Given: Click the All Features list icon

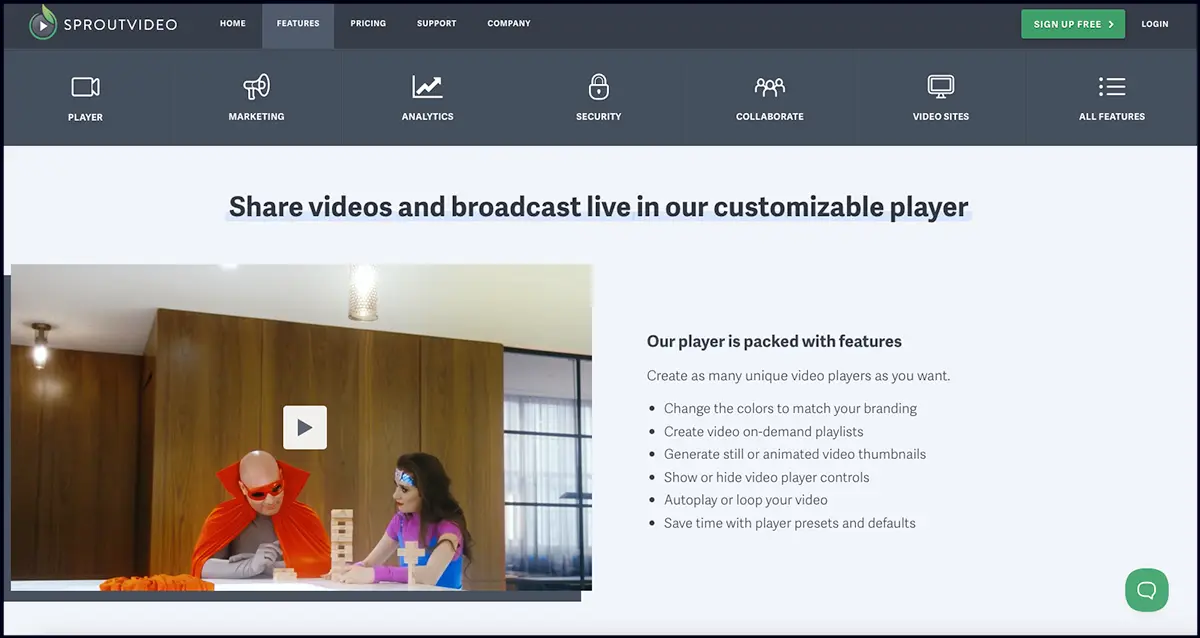Looking at the screenshot, I should click(x=1112, y=87).
